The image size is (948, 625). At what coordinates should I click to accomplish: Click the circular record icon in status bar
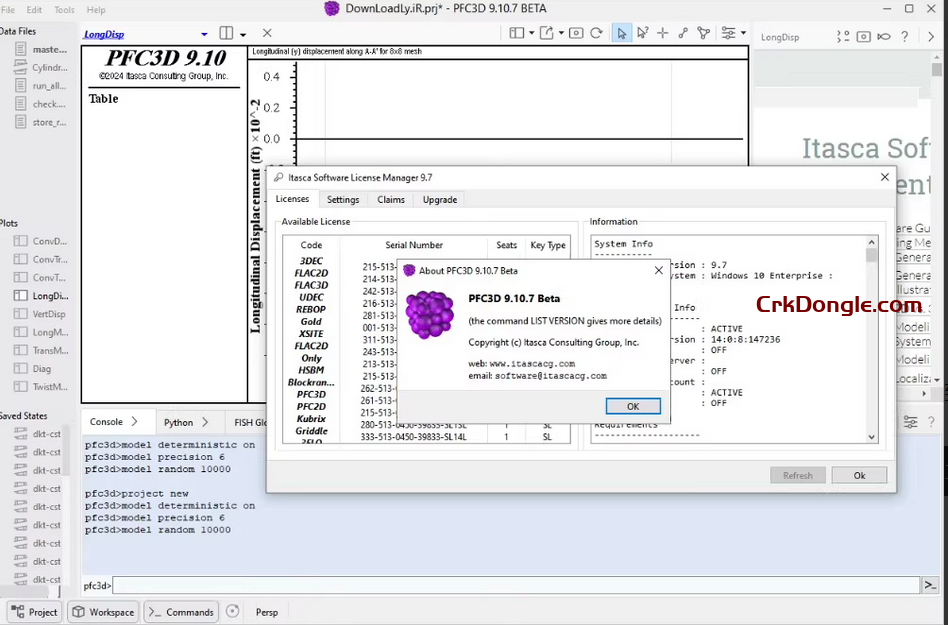(x=233, y=611)
